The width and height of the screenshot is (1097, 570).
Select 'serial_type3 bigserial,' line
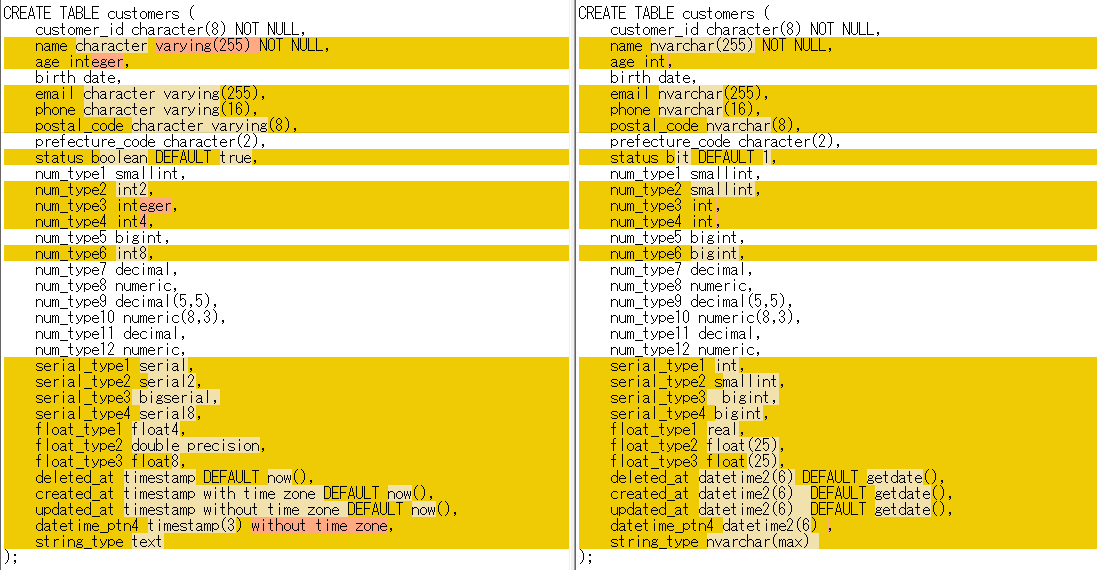tap(127, 398)
